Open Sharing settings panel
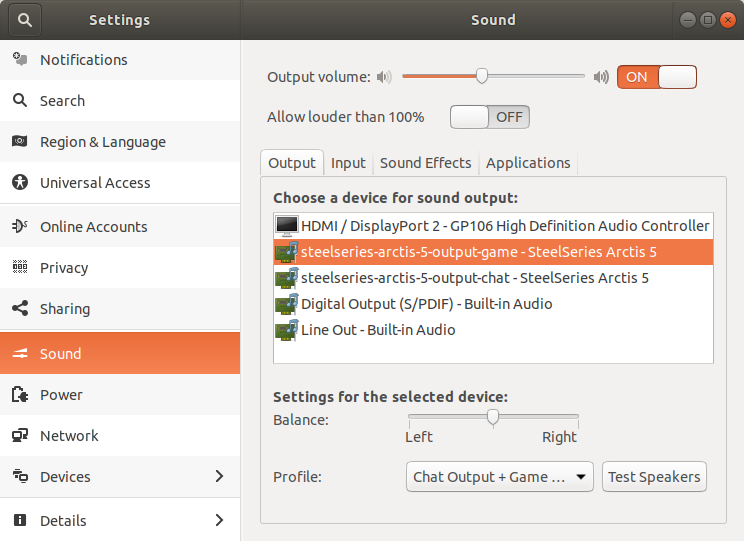 coord(120,308)
